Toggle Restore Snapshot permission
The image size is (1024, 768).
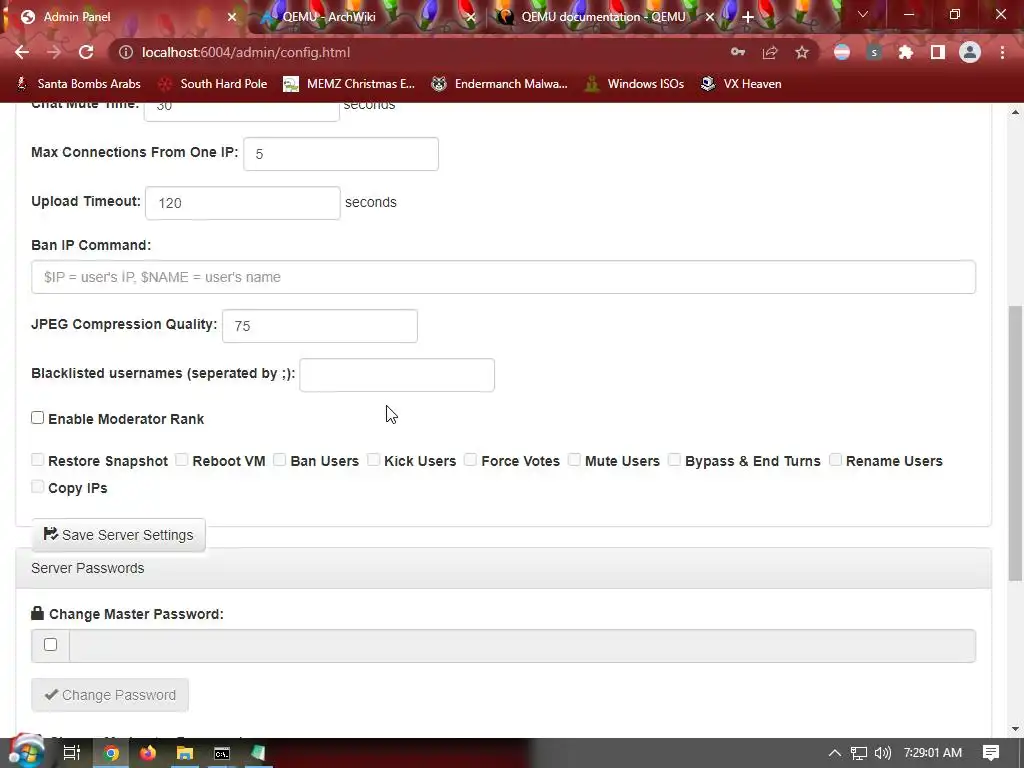click(x=37, y=460)
